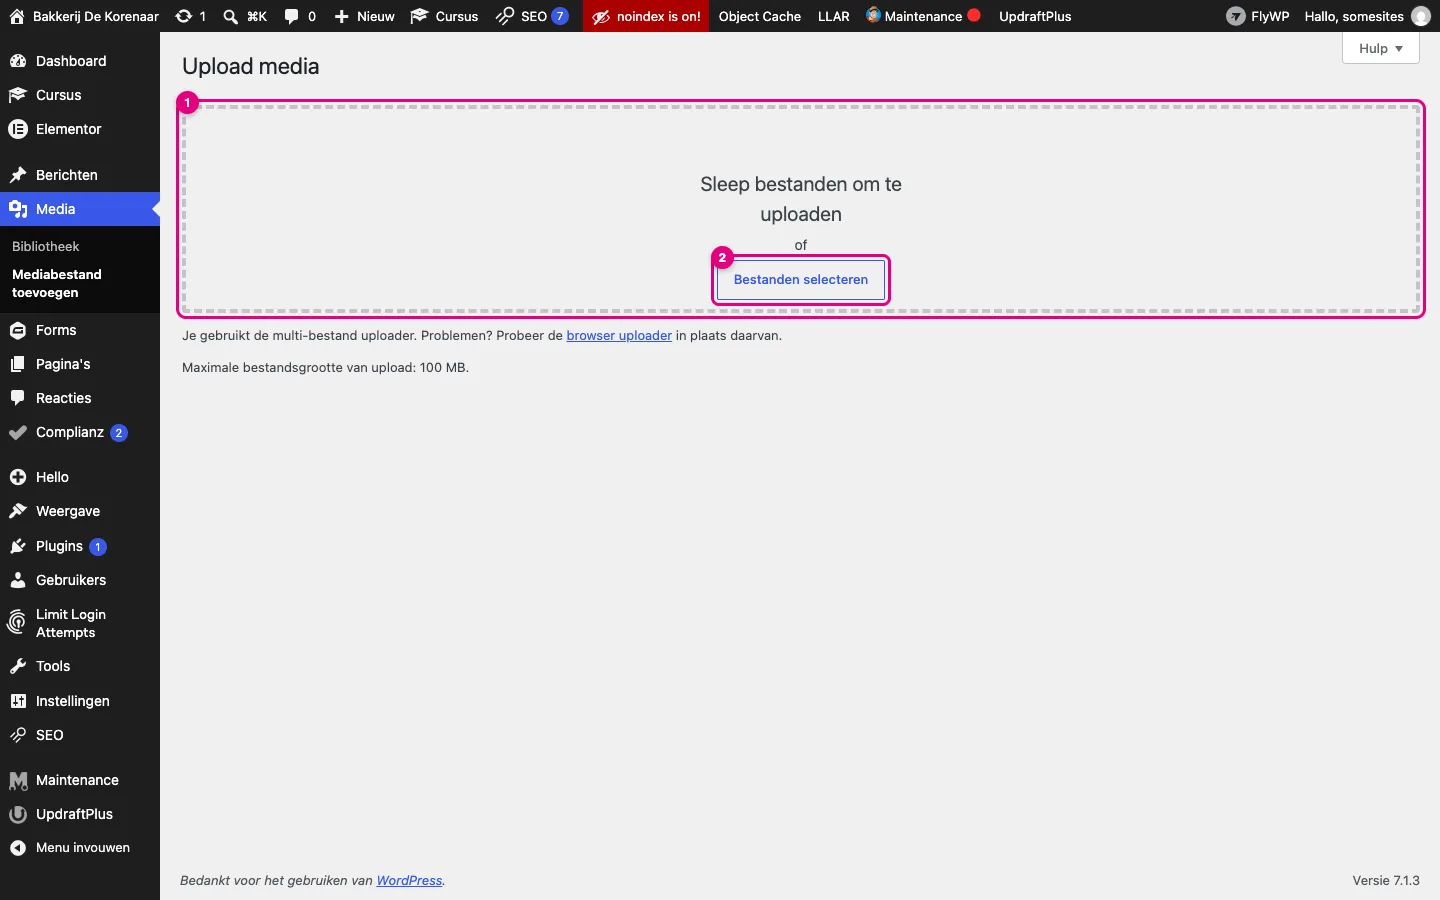Click the Complianz checkmark icon
This screenshot has height=900, width=1440.
click(18, 433)
